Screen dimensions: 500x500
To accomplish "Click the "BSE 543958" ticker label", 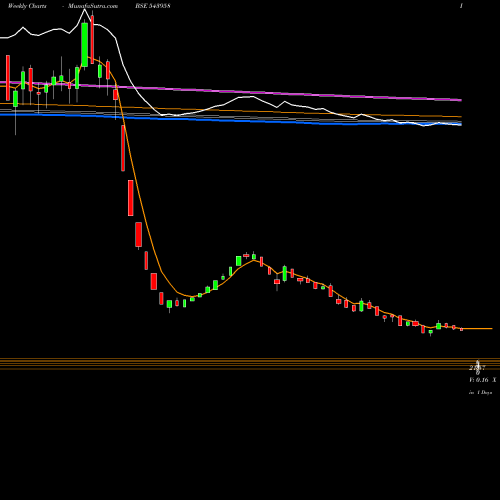I will 153,6.
